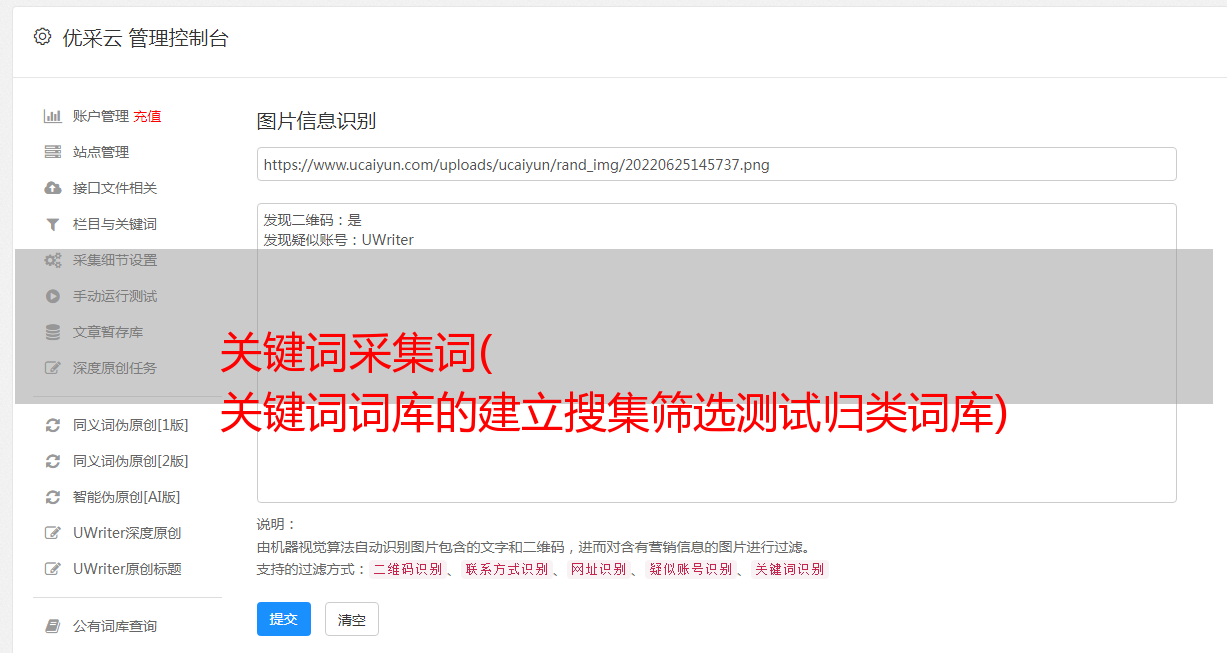1227x653 pixels.
Task: Click the 图片信息识别 heading
Action: [x=316, y=122]
